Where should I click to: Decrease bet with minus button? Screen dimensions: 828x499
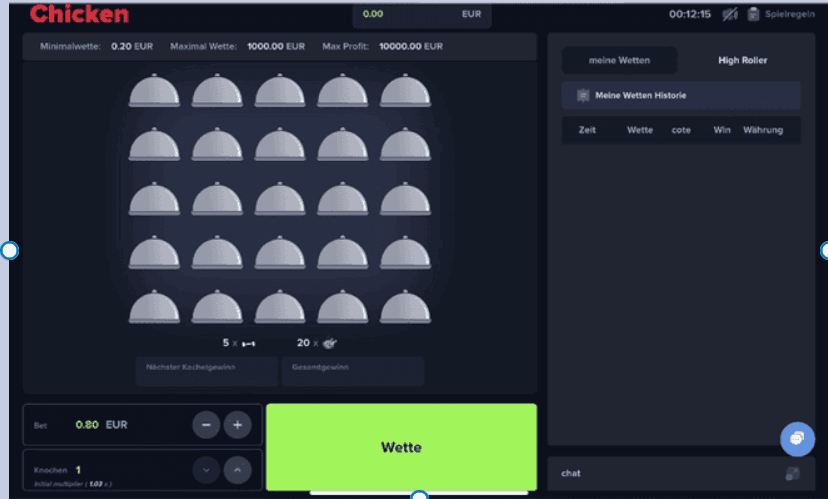click(x=206, y=425)
